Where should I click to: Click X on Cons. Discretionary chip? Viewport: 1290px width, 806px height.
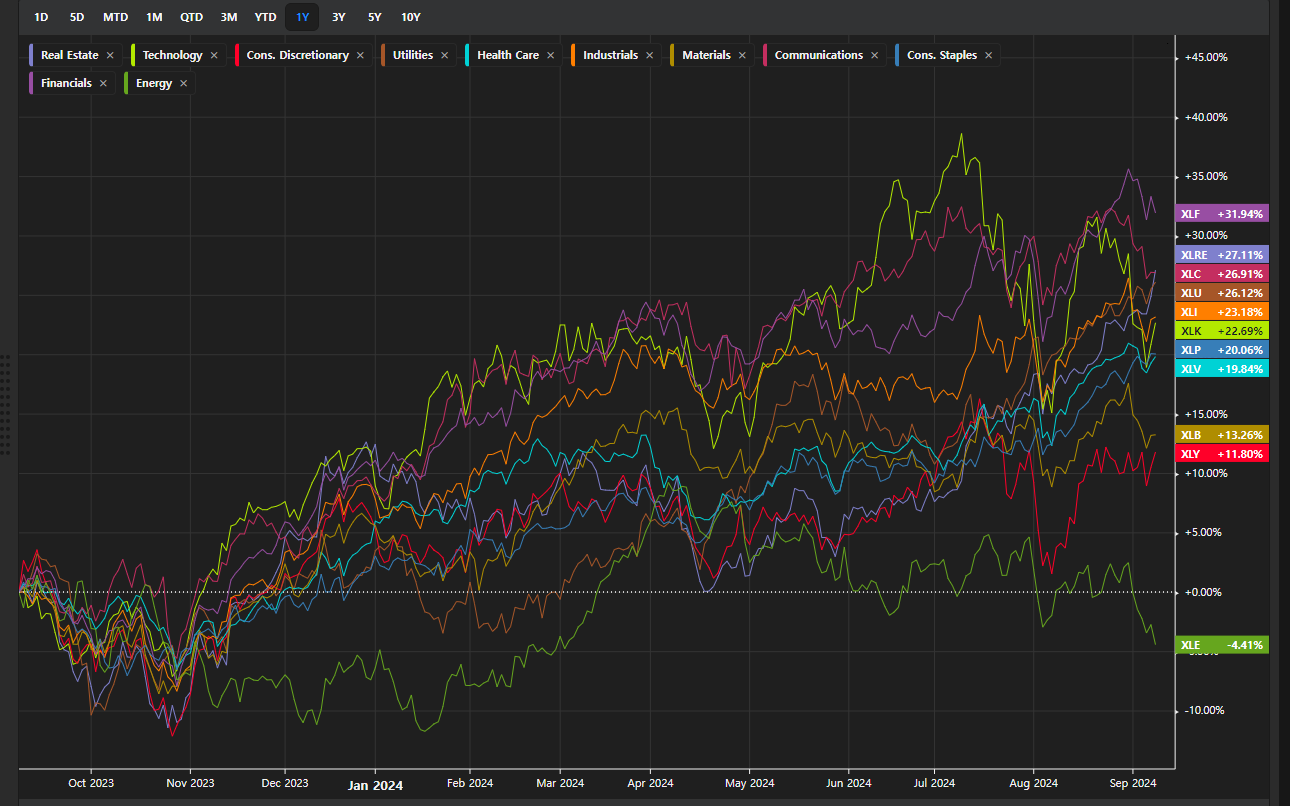(x=360, y=56)
